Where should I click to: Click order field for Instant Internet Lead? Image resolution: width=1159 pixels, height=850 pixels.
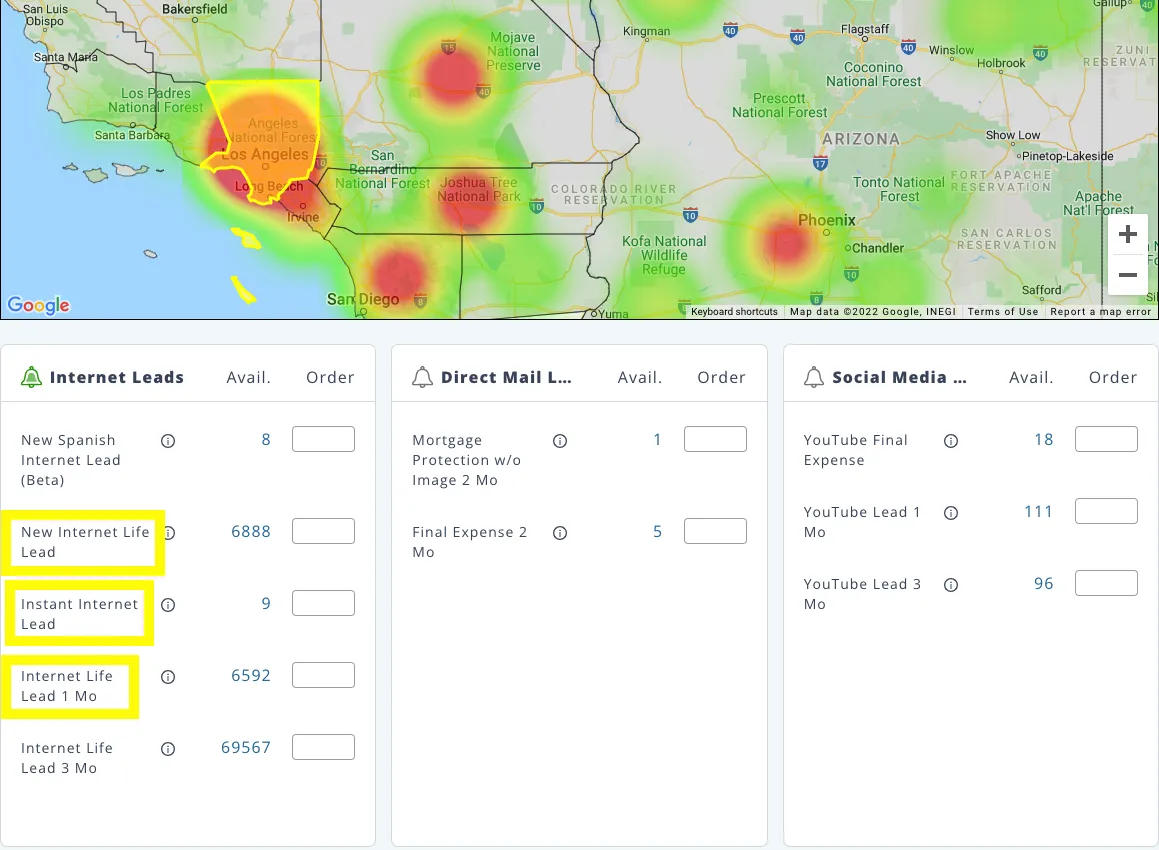[323, 603]
